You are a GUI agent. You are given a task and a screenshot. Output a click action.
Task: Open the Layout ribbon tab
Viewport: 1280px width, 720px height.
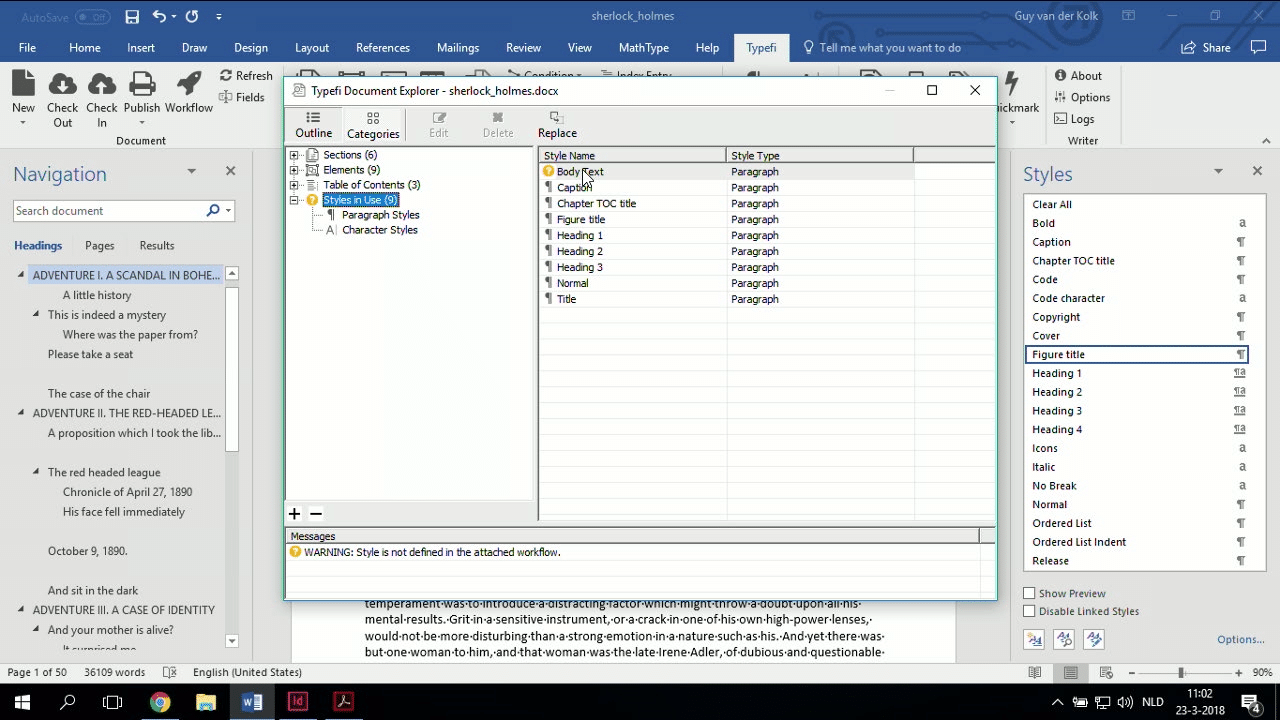click(312, 47)
